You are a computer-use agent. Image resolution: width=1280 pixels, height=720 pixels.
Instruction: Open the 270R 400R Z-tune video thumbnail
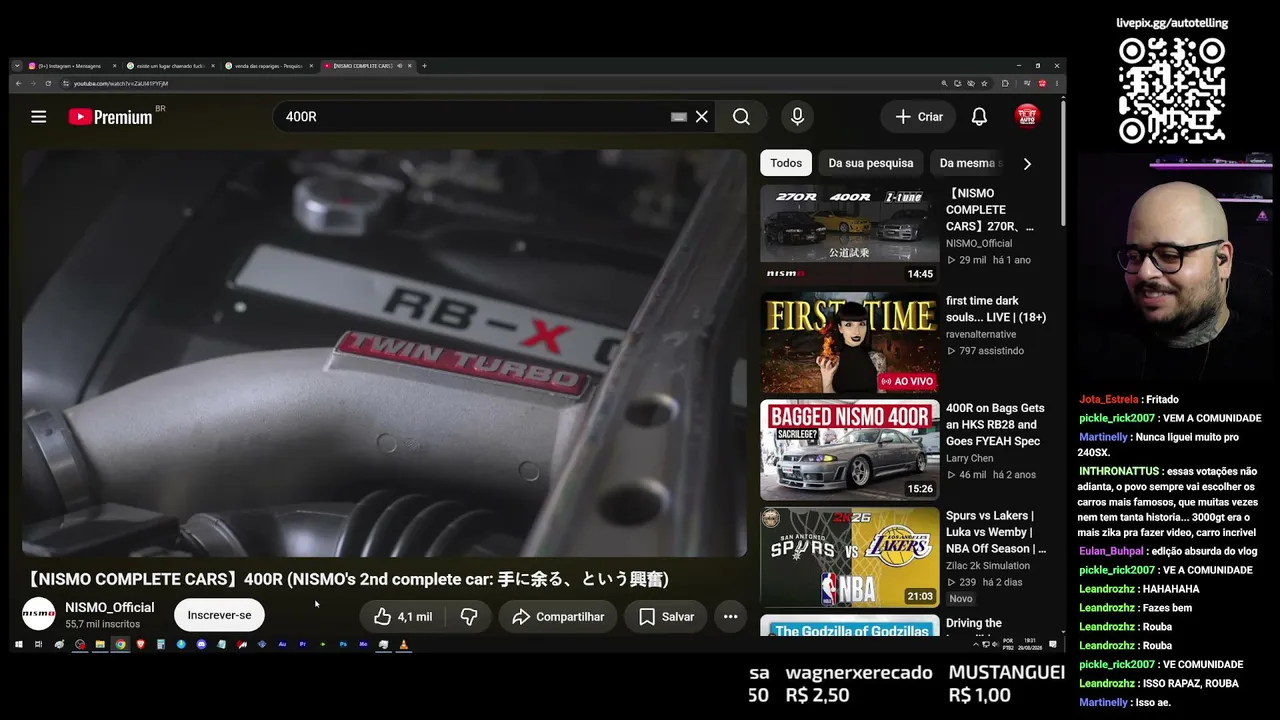point(850,235)
